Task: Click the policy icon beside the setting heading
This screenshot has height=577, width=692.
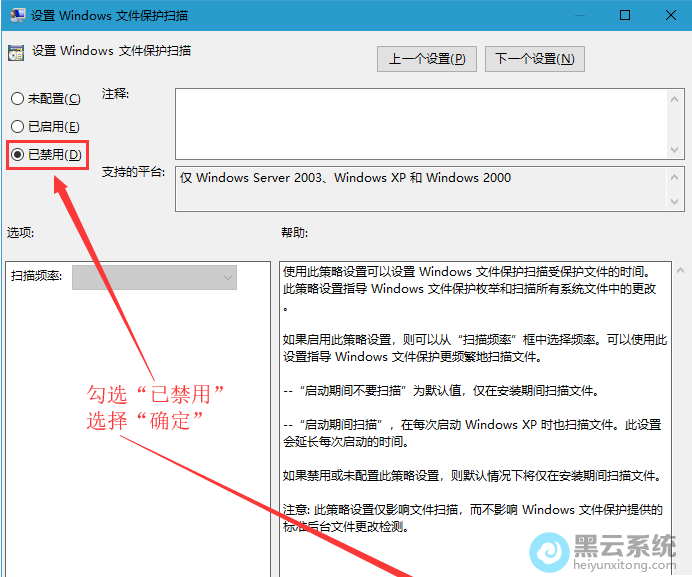Action: tap(15, 51)
